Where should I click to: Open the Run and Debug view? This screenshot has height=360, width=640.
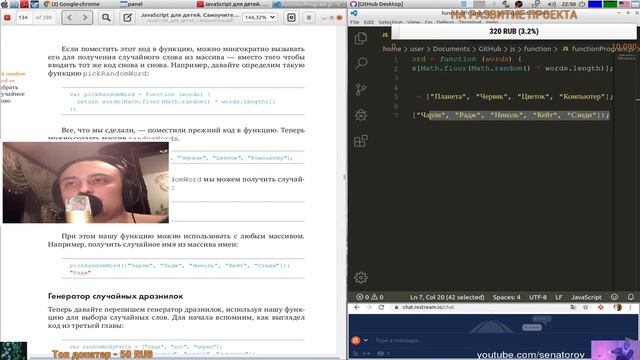pos(361,115)
